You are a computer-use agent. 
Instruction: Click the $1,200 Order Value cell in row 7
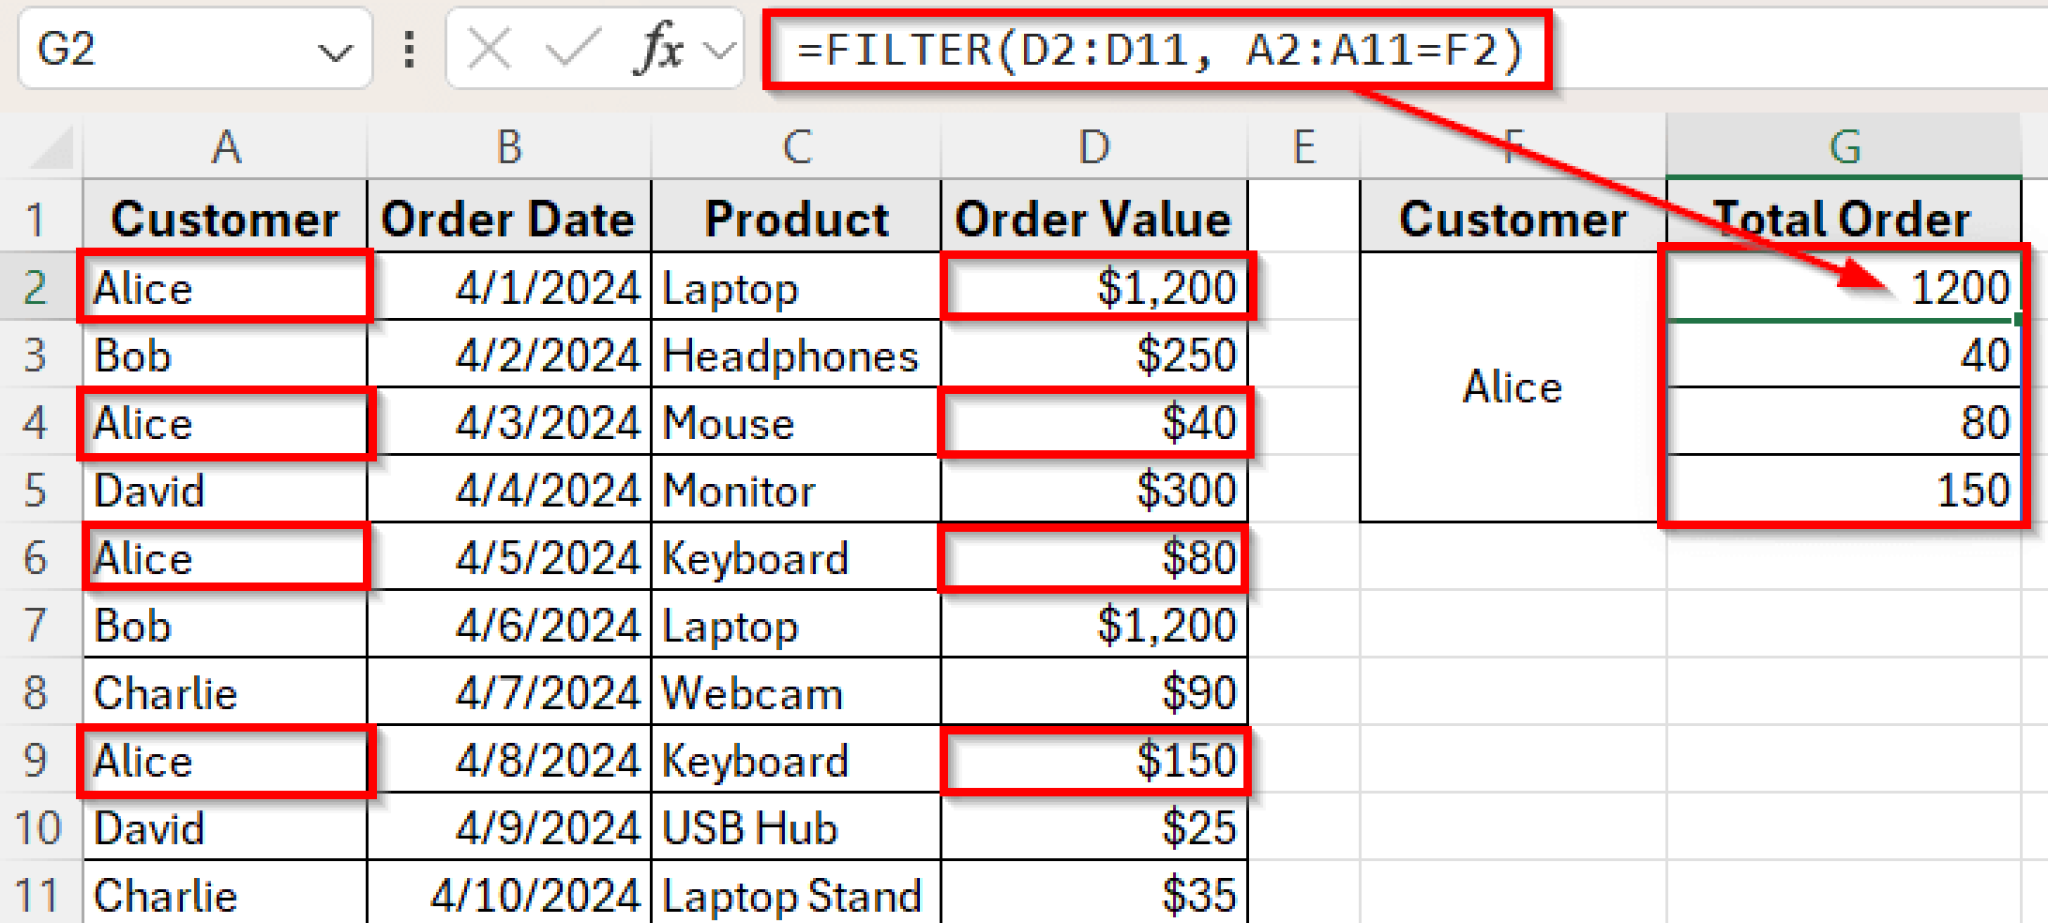tap(1093, 625)
